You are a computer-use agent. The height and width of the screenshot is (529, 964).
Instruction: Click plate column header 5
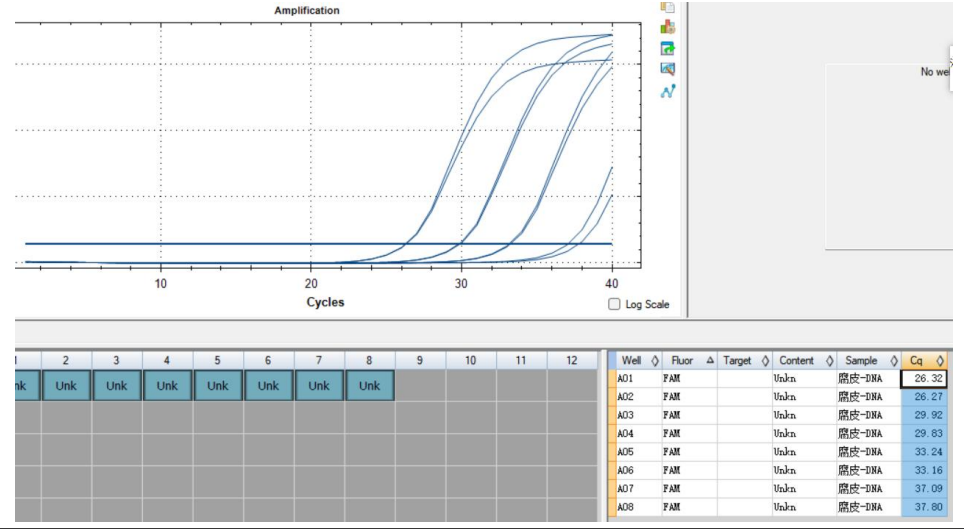coord(217,360)
